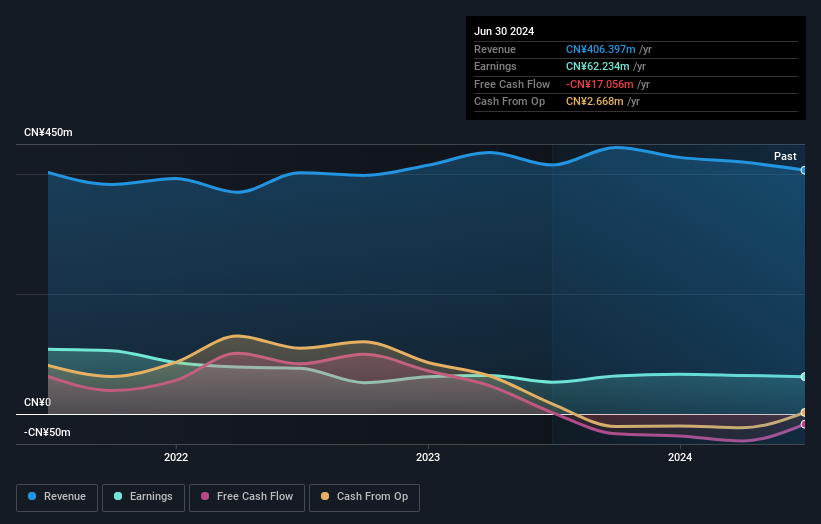
Task: Click the 2022 x-axis label
Action: pos(176,457)
